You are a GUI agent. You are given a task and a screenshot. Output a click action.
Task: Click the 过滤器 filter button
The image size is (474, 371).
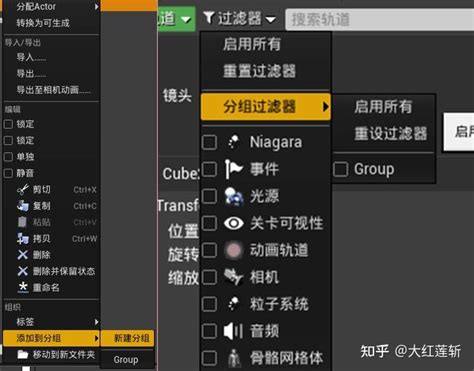tap(239, 18)
